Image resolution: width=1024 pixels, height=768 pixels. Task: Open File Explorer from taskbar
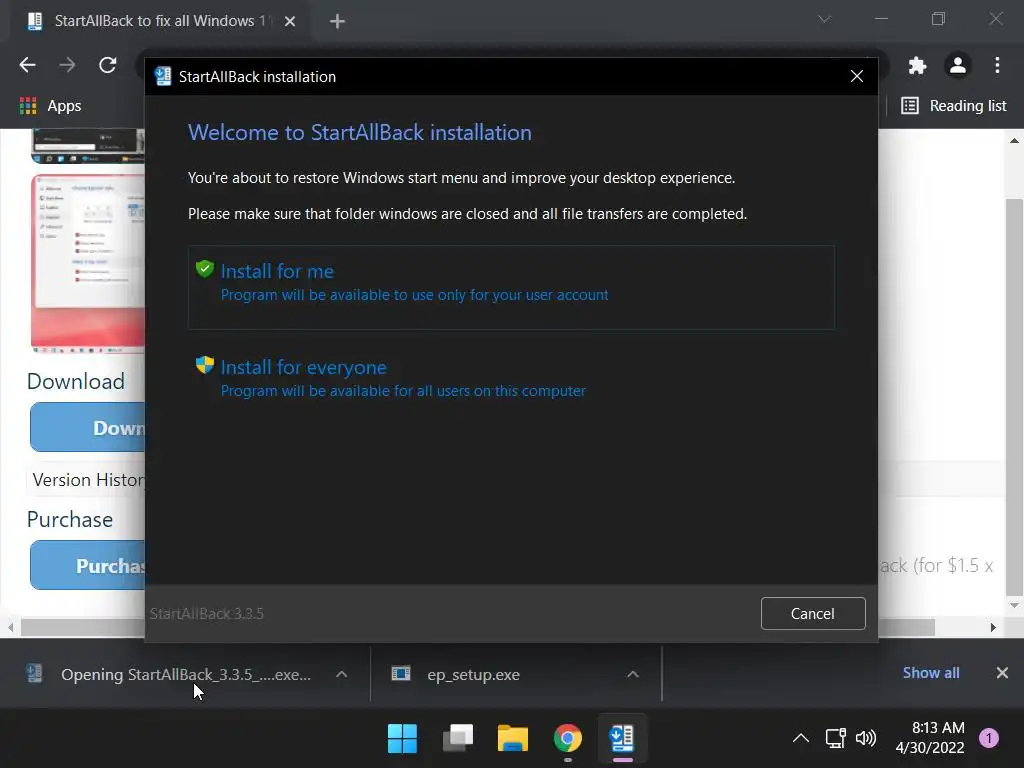pyautogui.click(x=513, y=739)
